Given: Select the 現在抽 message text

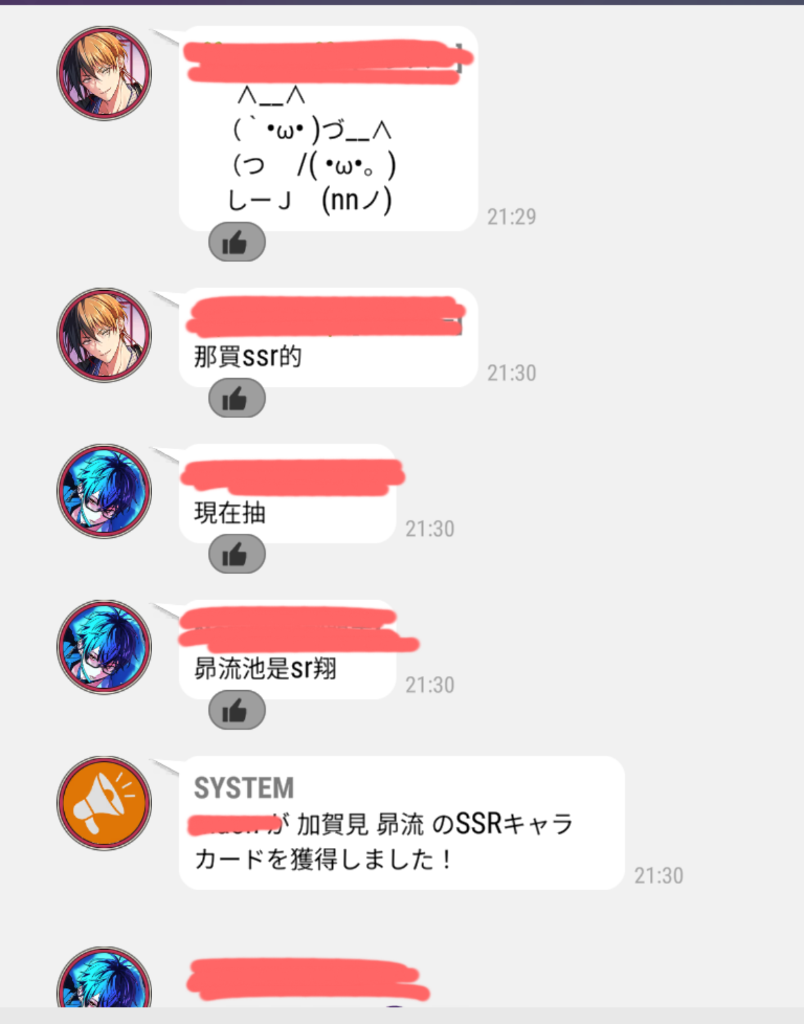Looking at the screenshot, I should (230, 513).
